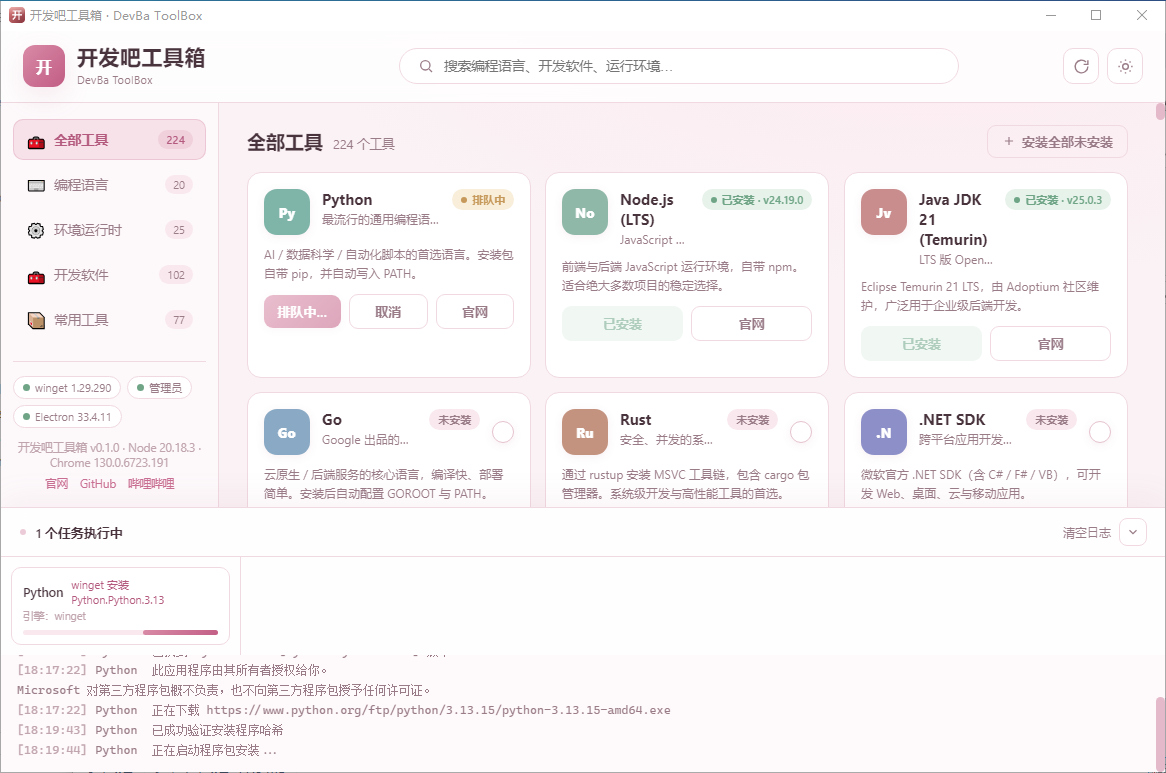Click the search magnifier icon
This screenshot has height=773, width=1166.
point(426,66)
